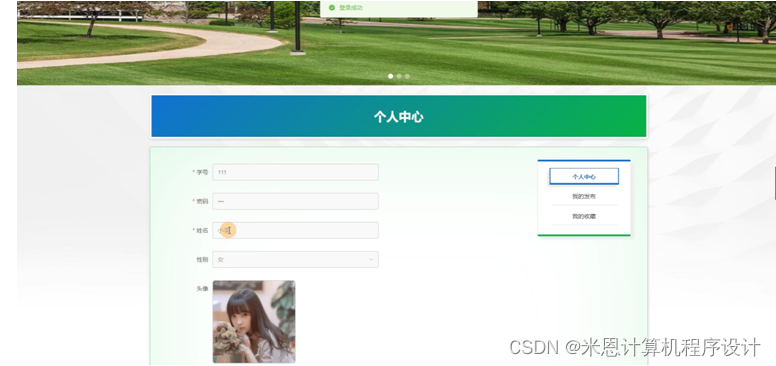The height and width of the screenshot is (366, 776).
Task: Open the 性别 gender dropdown
Action: click(x=295, y=260)
